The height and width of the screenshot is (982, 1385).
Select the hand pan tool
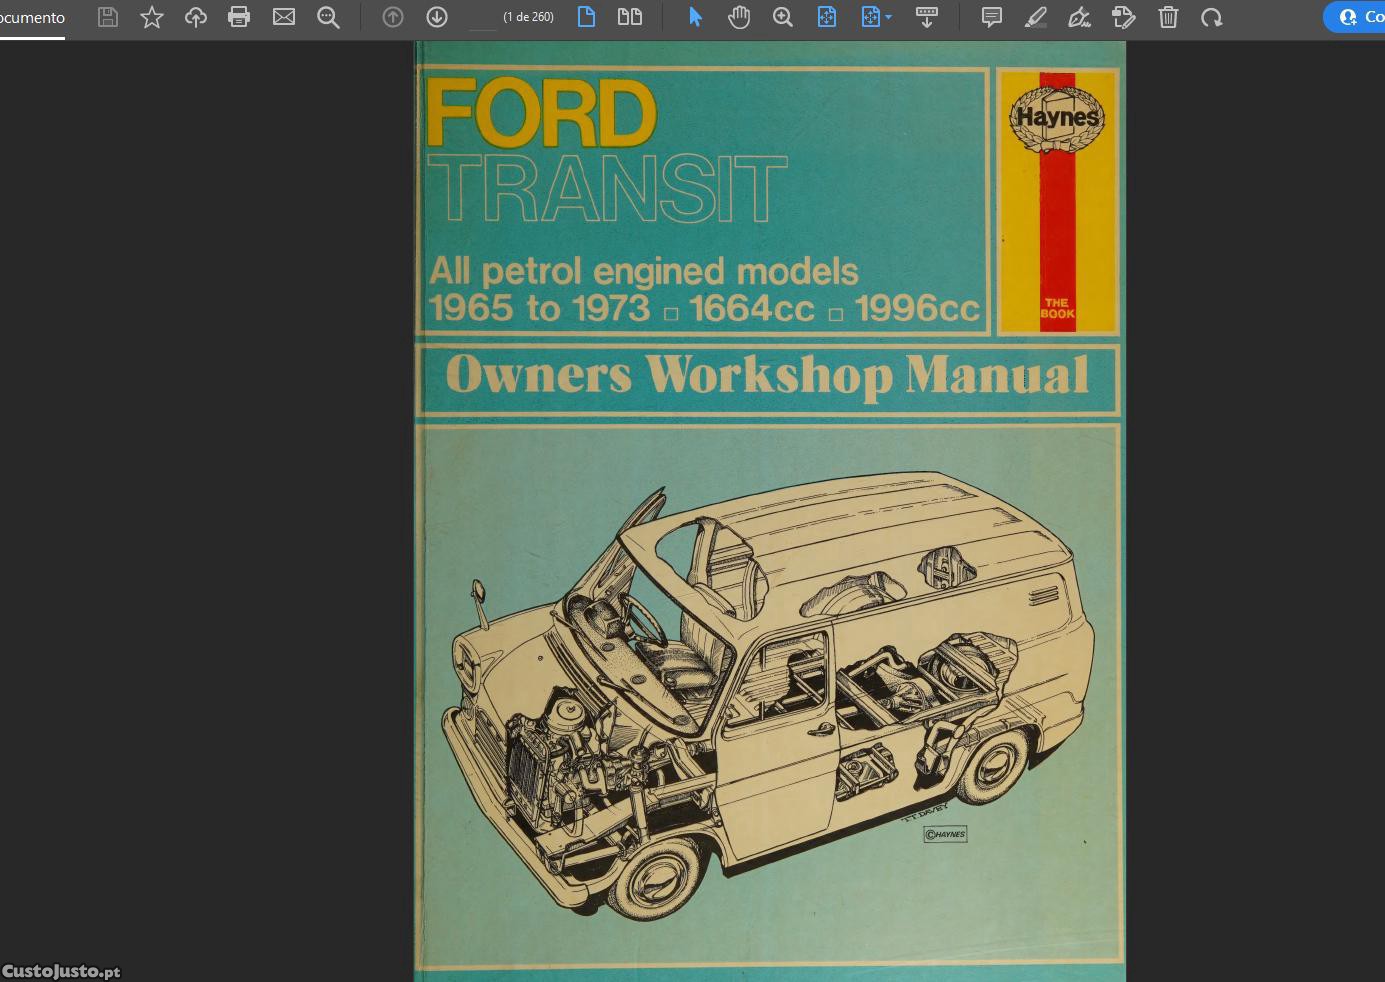[x=739, y=17]
